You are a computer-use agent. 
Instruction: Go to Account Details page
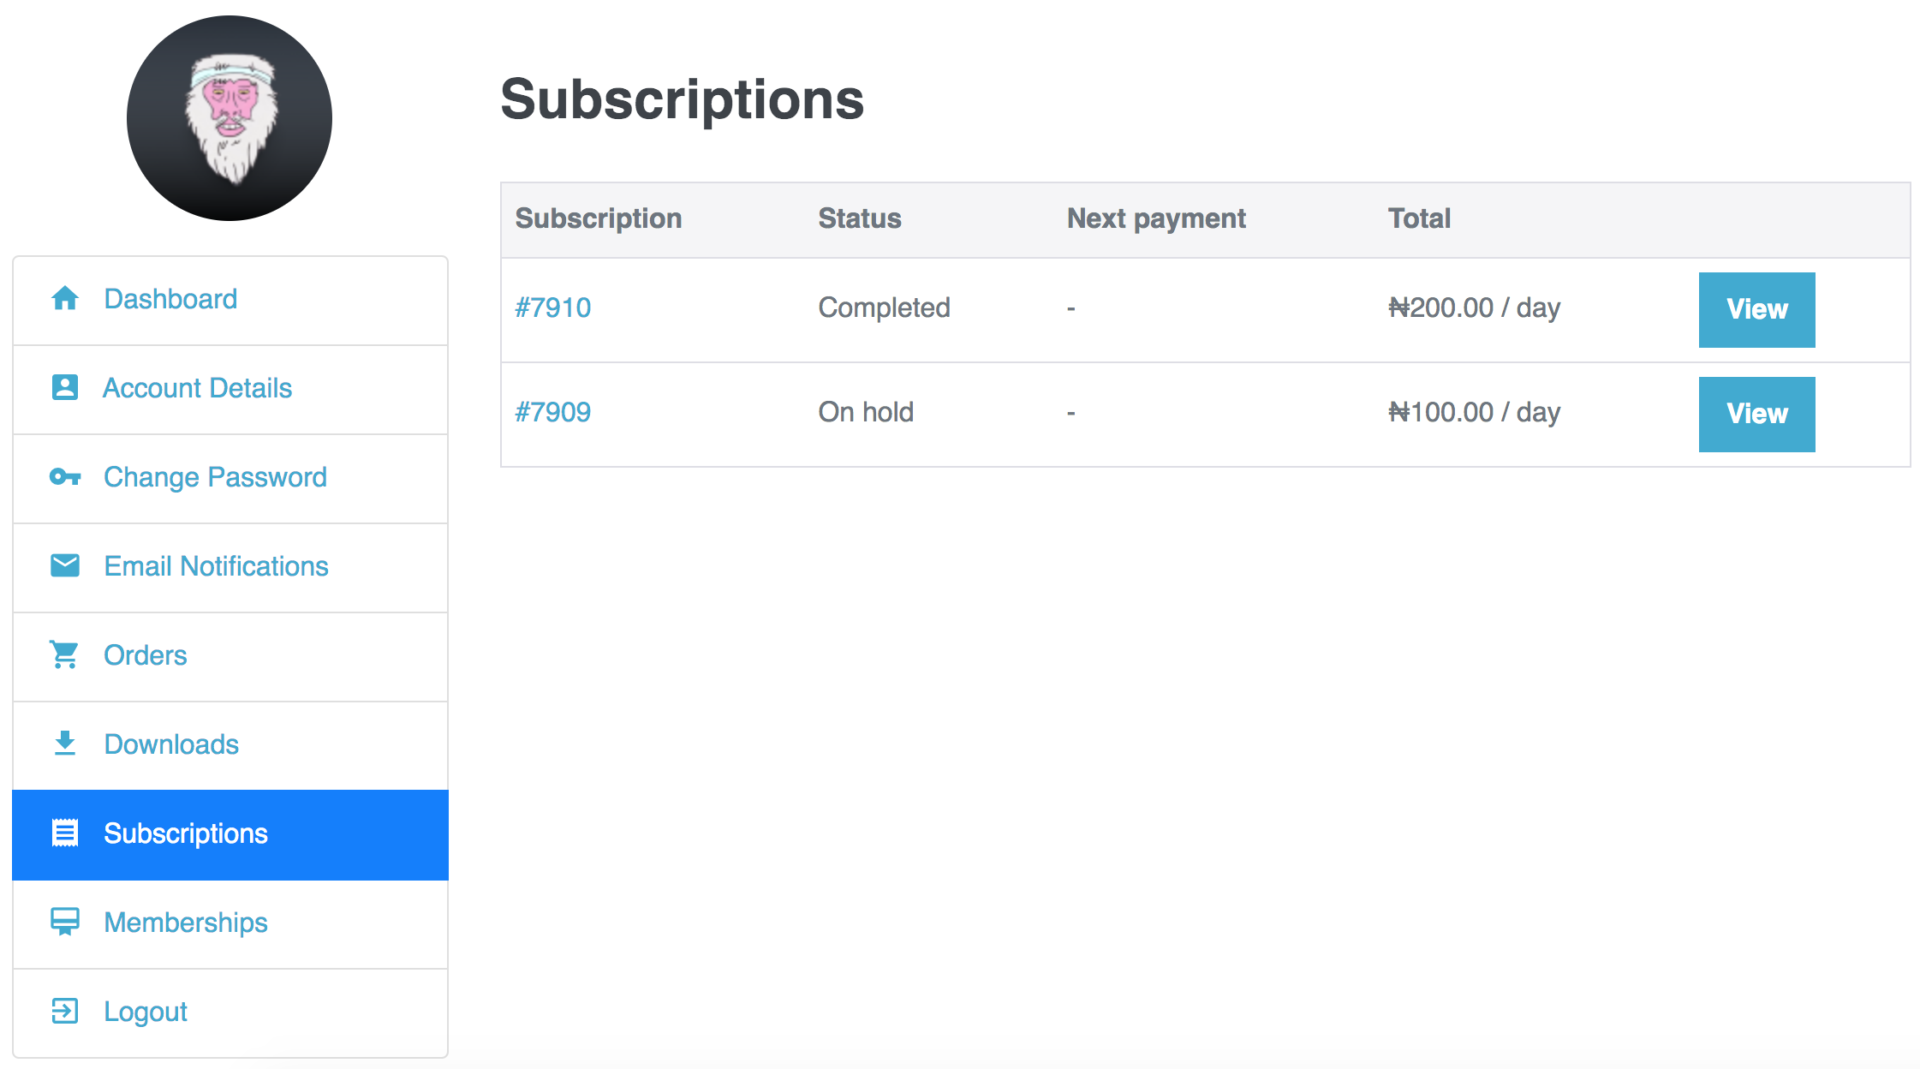pos(230,389)
